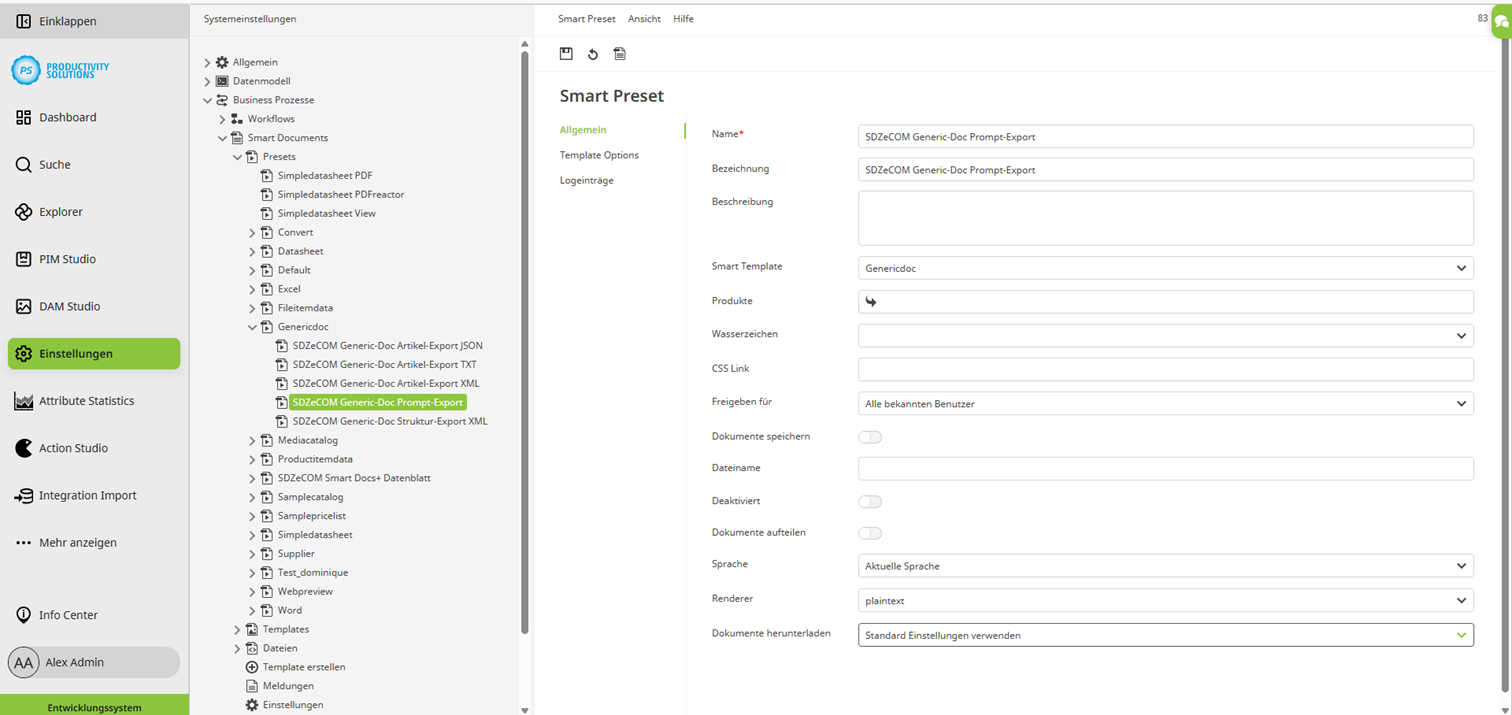Open the Freigeben für dropdown
1512x715 pixels.
(1166, 403)
